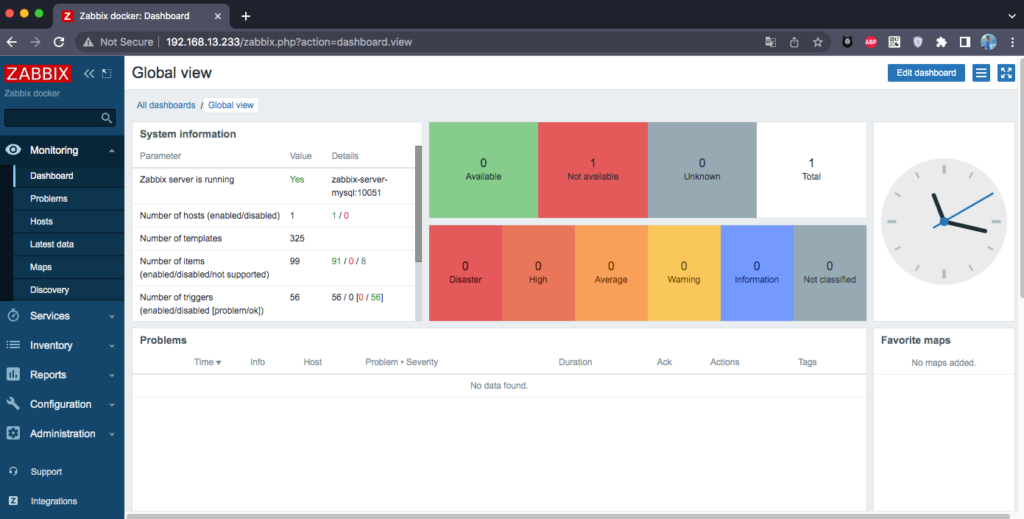This screenshot has width=1024, height=519.
Task: Click the Global view breadcrumb
Action: (x=231, y=105)
